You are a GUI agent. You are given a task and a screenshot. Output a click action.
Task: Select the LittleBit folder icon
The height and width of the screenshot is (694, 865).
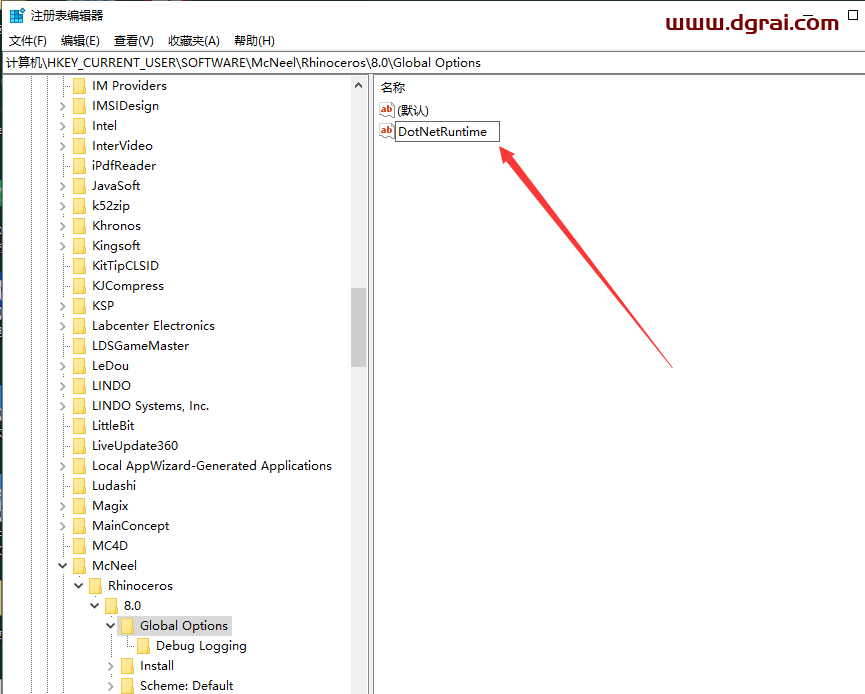click(79, 426)
